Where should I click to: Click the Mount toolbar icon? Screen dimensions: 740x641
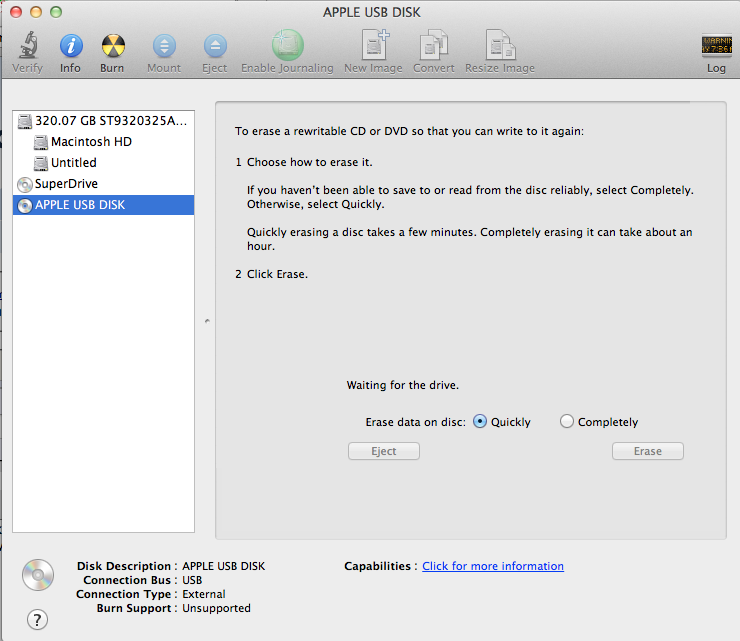[164, 46]
